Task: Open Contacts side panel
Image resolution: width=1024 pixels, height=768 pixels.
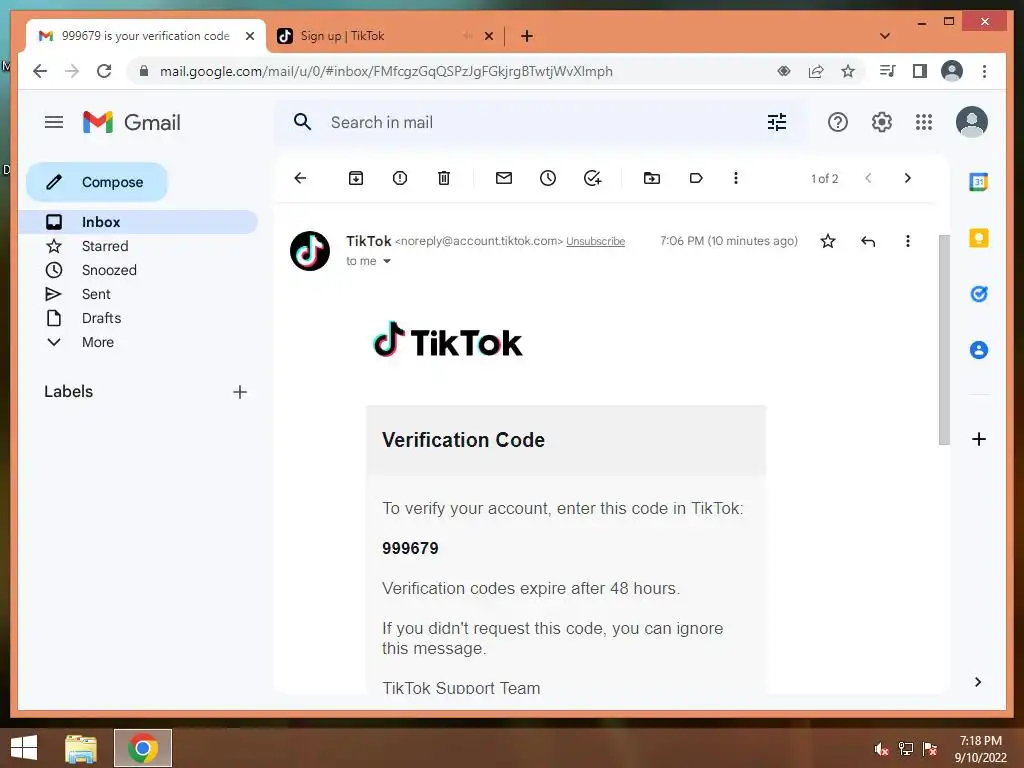Action: pos(978,350)
